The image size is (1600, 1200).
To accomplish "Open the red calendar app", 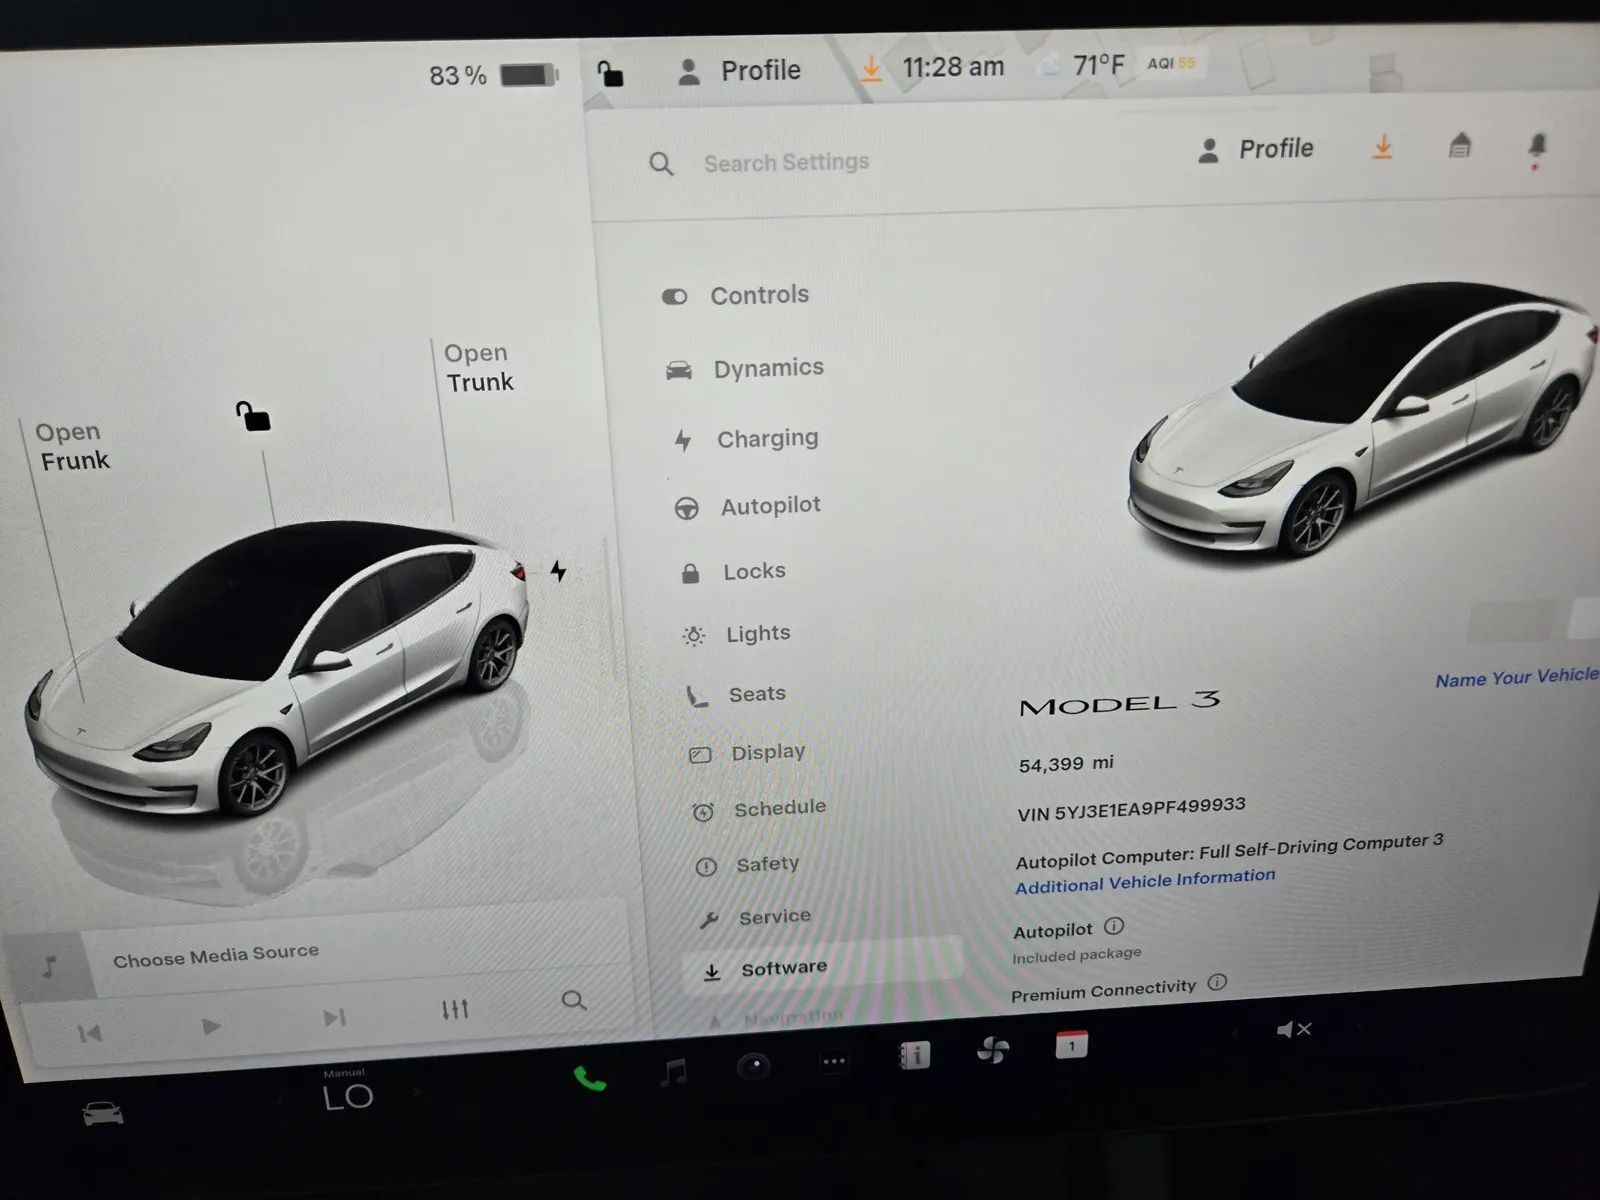I will (1071, 1045).
